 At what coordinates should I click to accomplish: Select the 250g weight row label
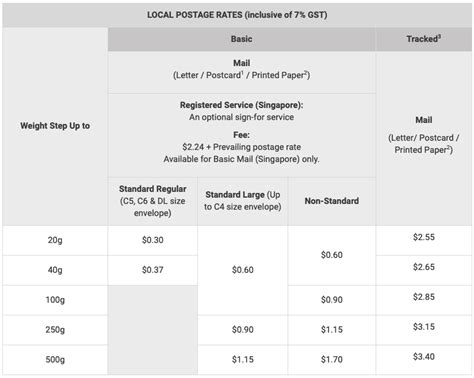(55, 329)
